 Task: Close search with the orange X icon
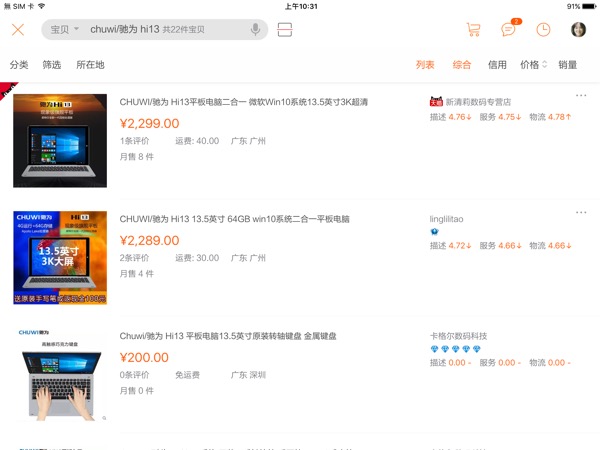[18, 29]
